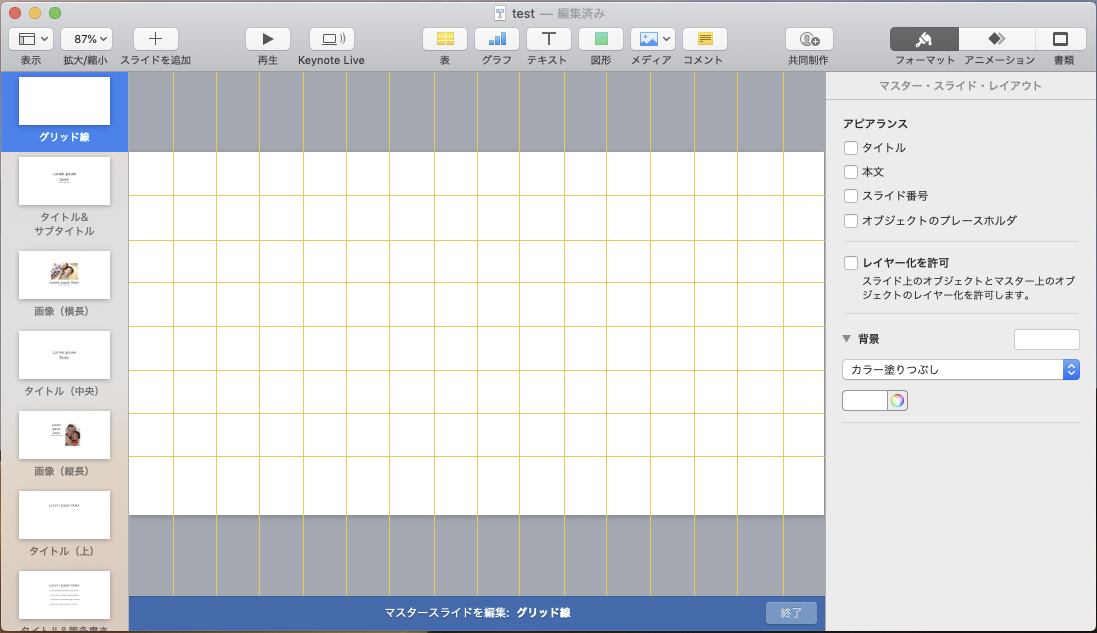Select the 画像（横長） master thumbnail

click(64, 275)
